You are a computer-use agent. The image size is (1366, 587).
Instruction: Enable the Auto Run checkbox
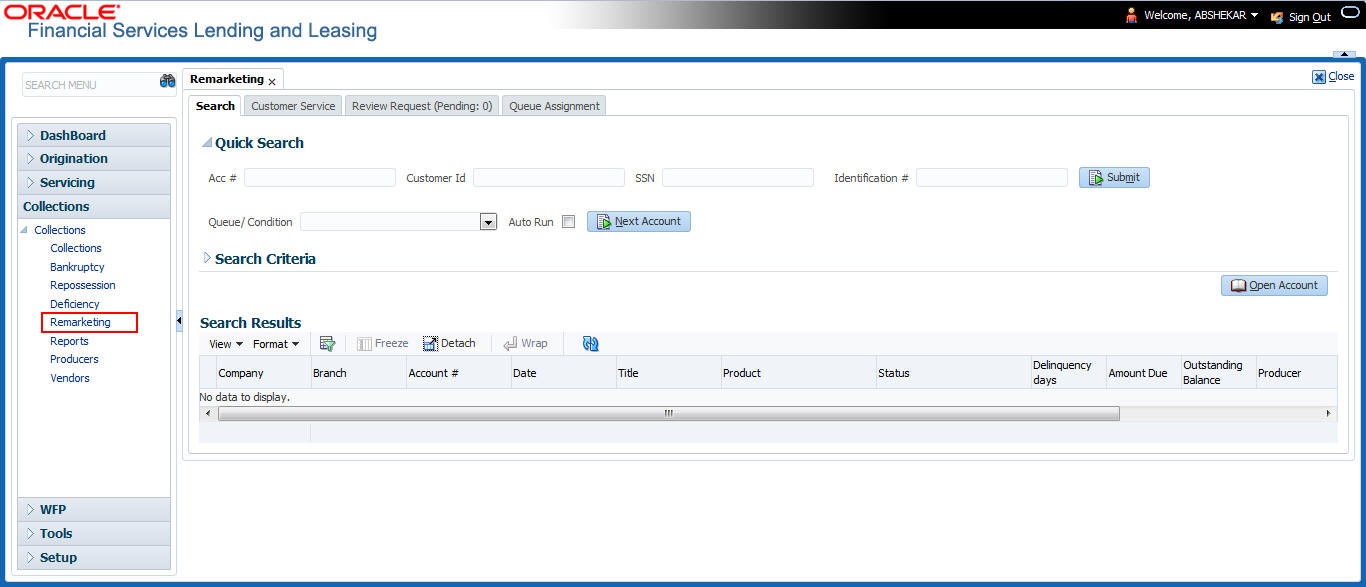coord(568,222)
